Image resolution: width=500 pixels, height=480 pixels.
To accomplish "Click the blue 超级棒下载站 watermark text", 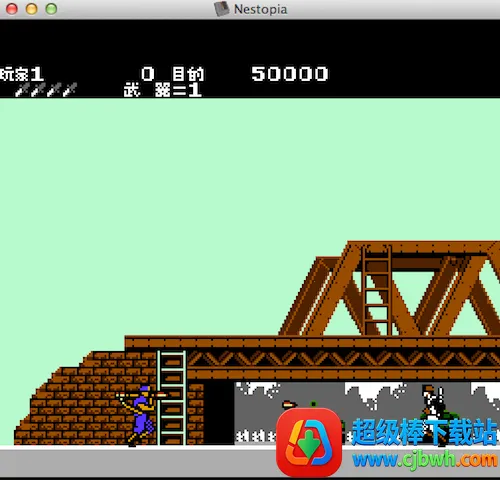I will coord(425,432).
